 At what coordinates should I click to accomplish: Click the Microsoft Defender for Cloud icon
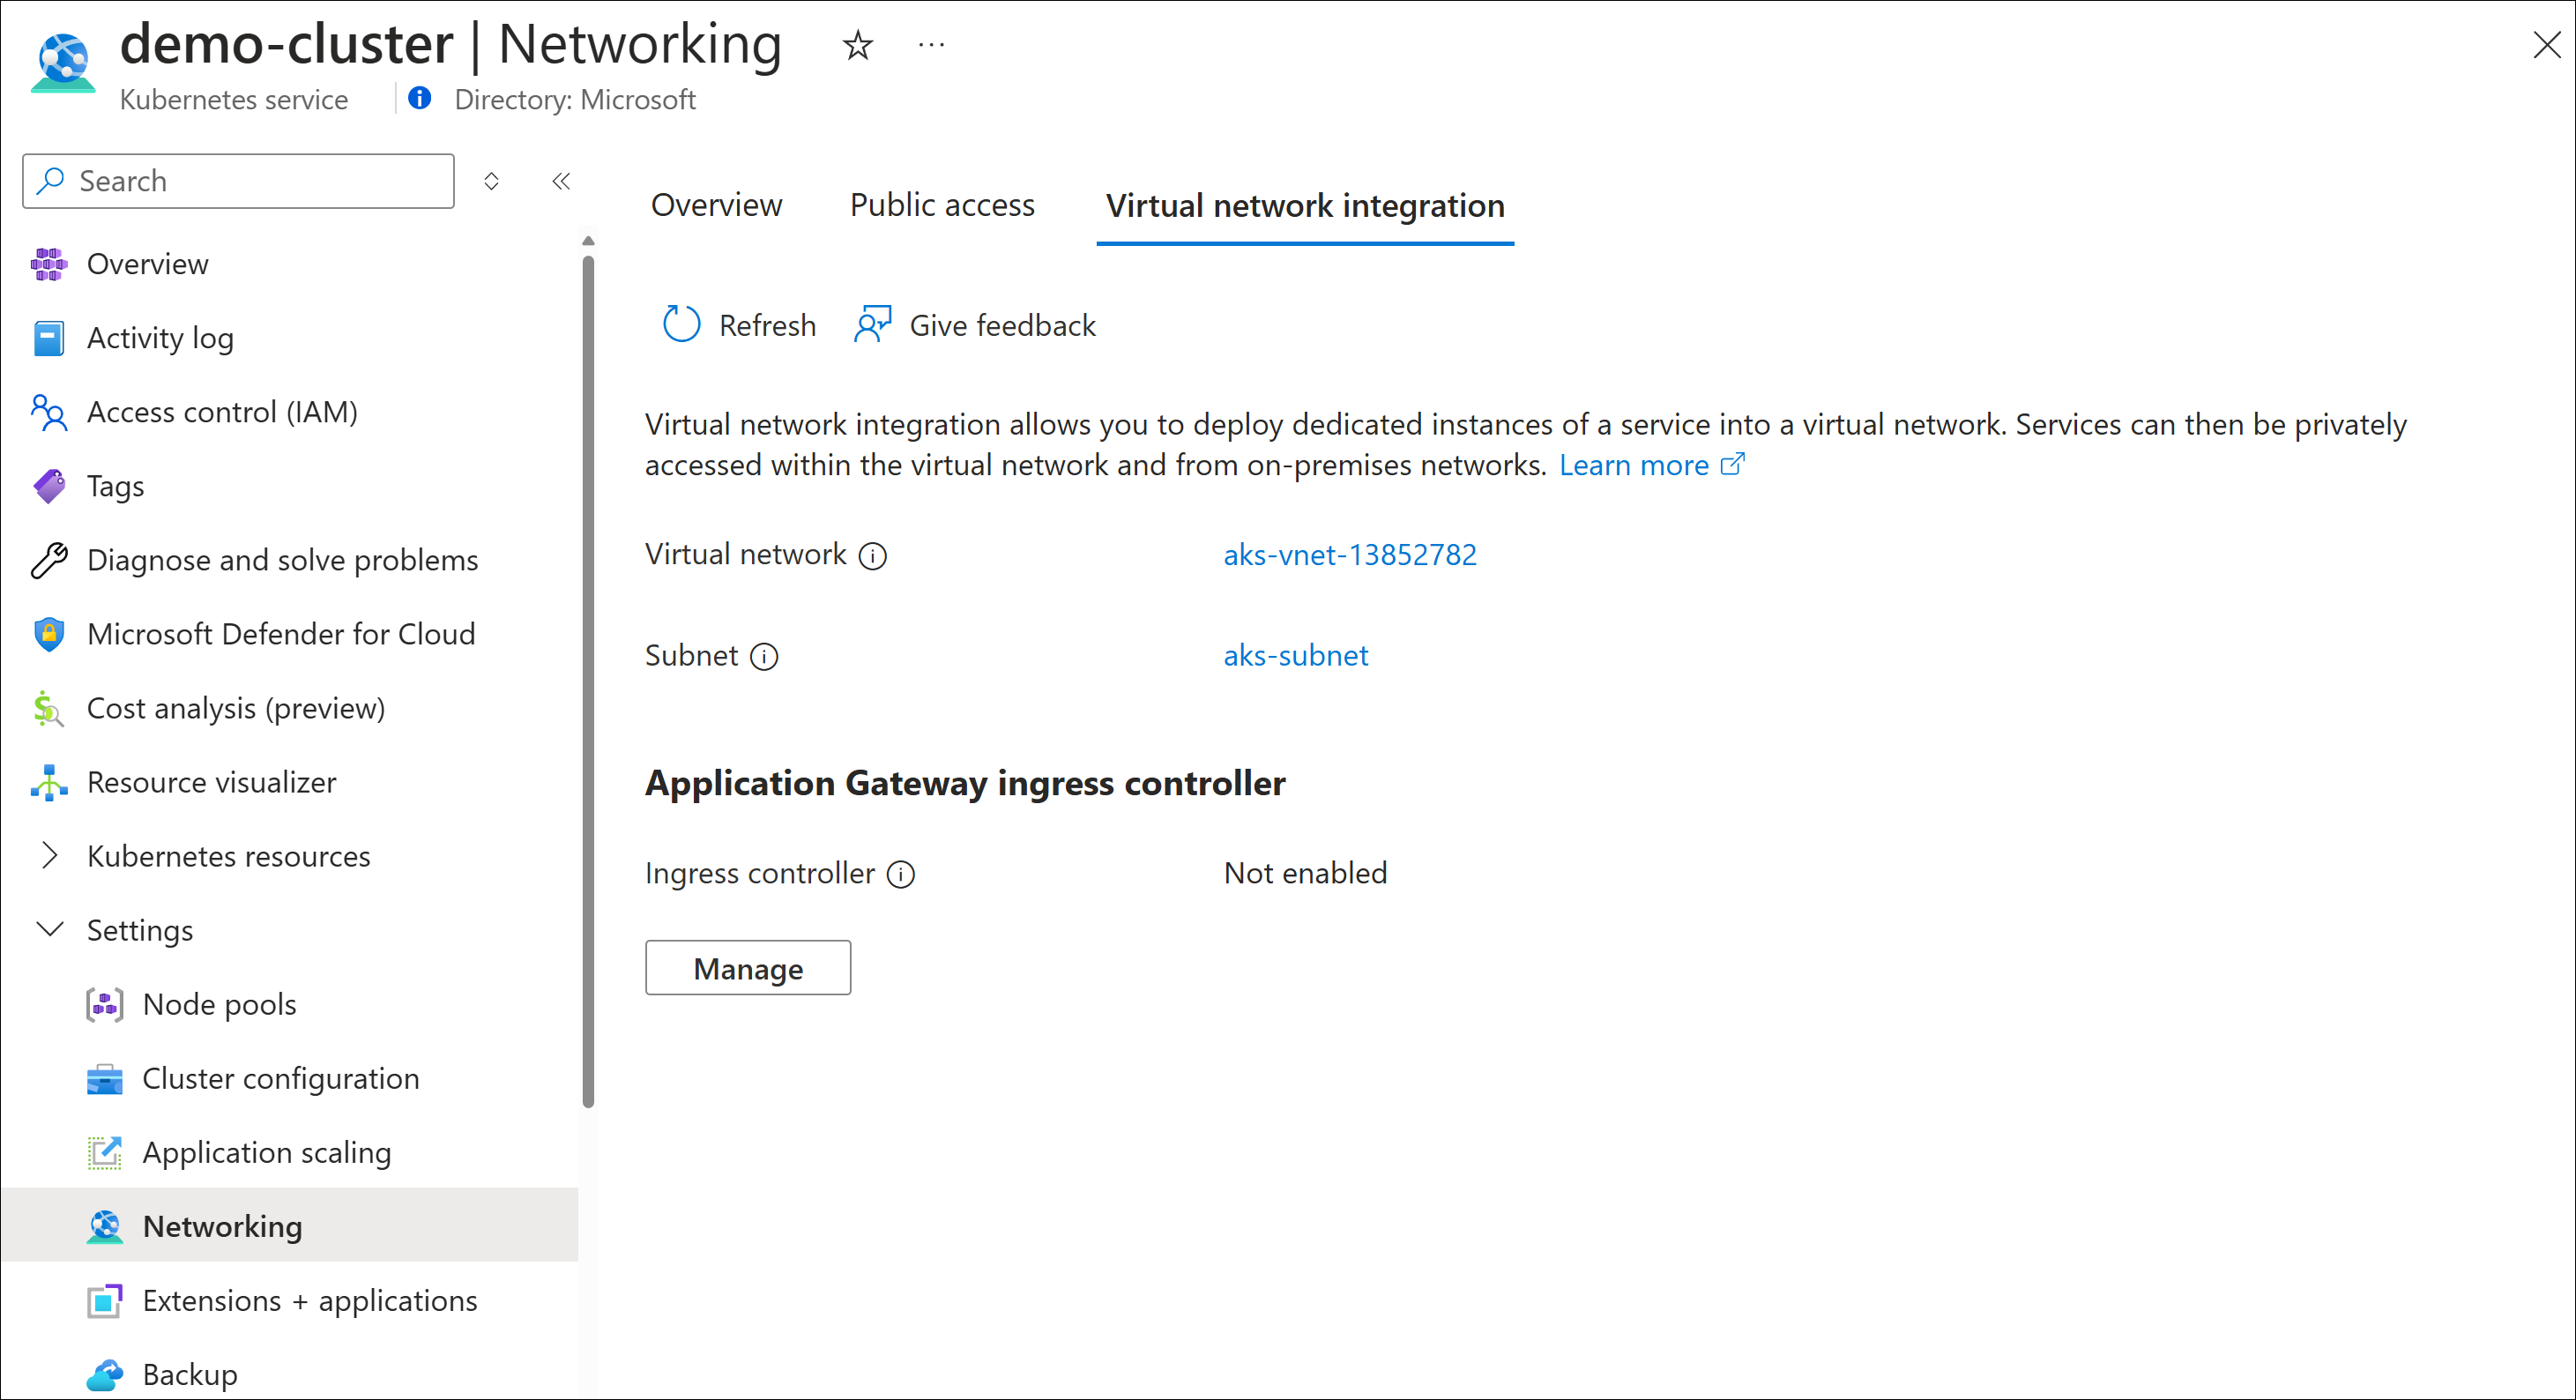tap(47, 633)
